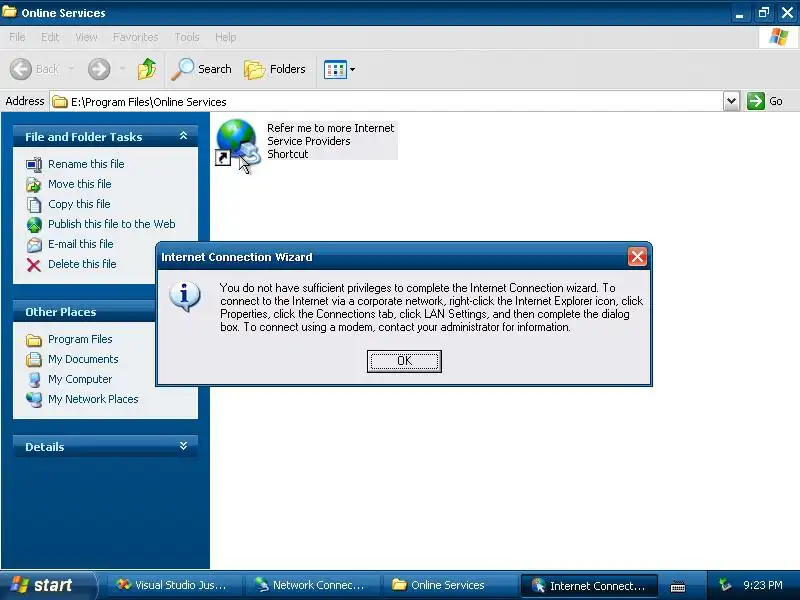800x600 pixels.
Task: Click into the Address field path
Action: click(x=387, y=102)
